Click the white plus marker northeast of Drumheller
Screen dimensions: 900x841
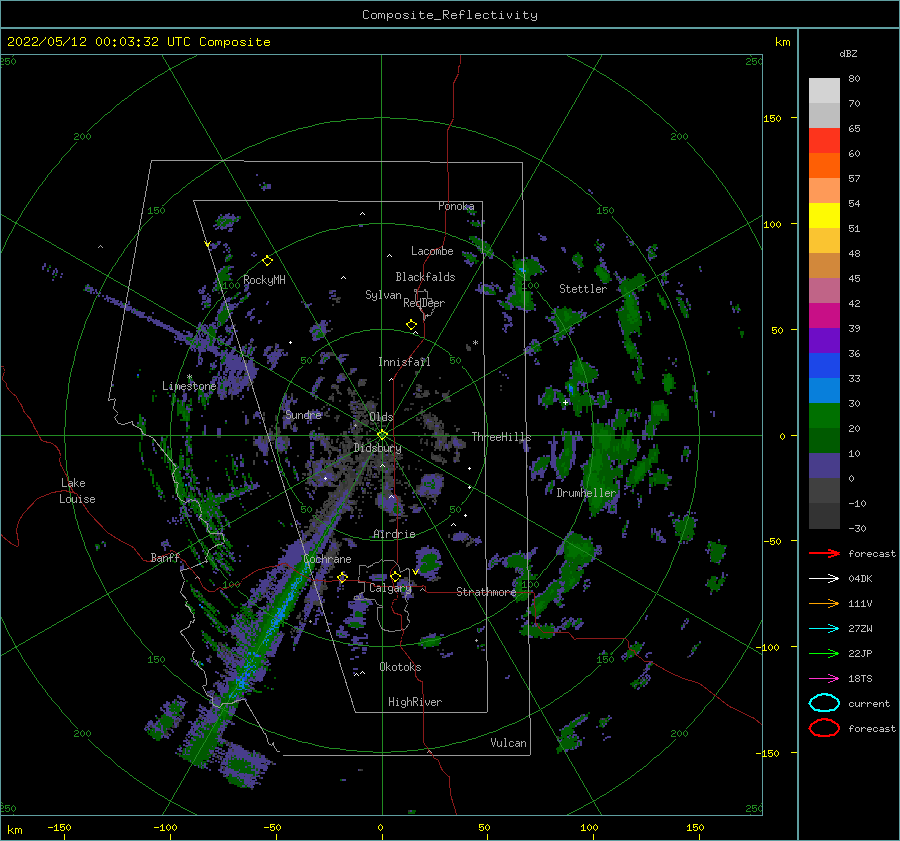[565, 402]
